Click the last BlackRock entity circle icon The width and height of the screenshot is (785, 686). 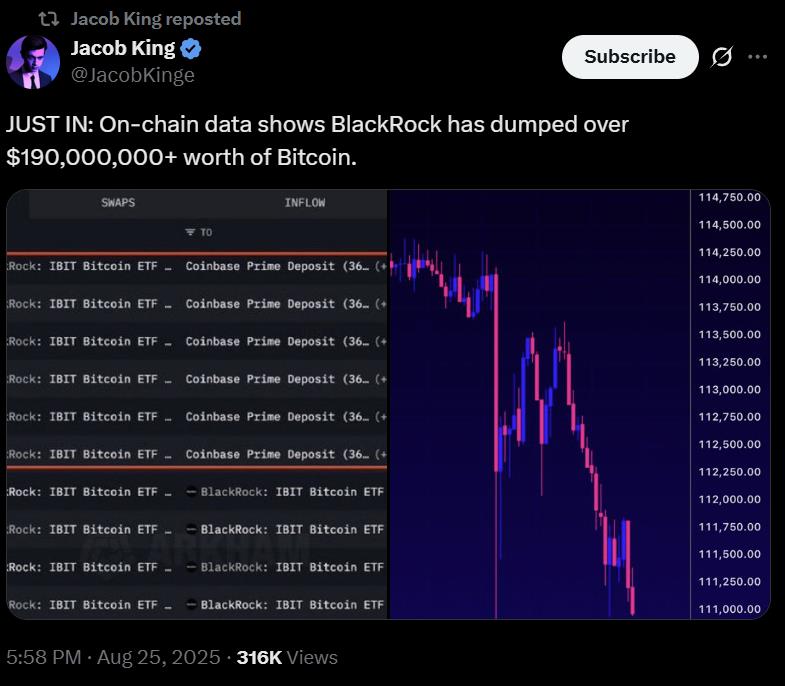pos(191,604)
